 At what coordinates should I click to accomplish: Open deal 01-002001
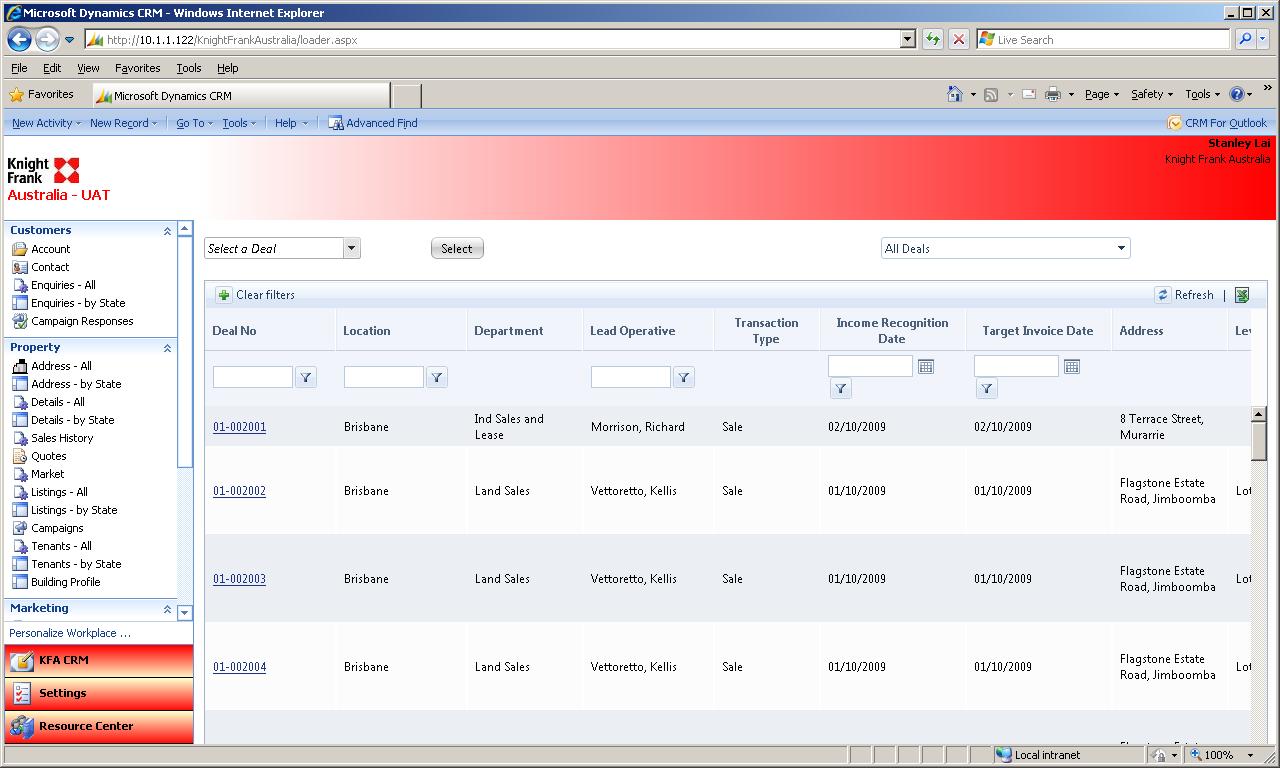pos(239,427)
